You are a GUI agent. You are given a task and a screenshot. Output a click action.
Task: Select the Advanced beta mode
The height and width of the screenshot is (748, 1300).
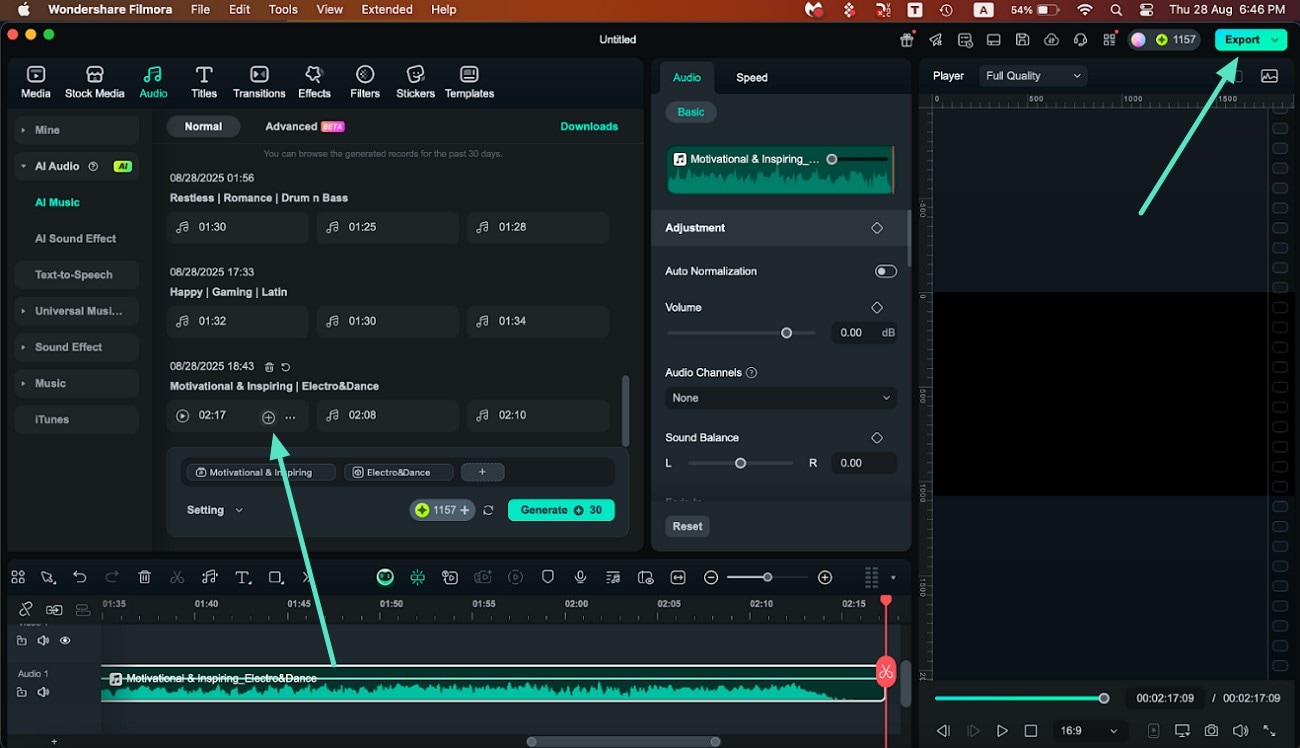[304, 127]
